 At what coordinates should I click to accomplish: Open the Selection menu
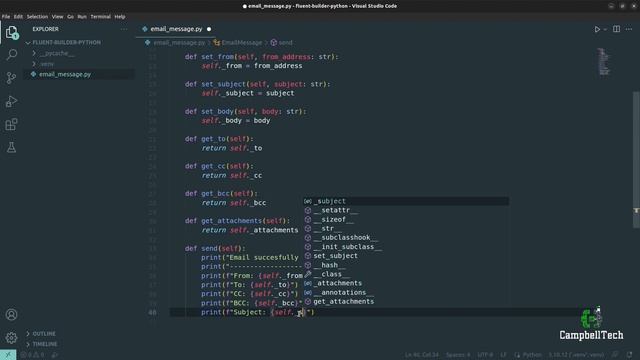point(37,17)
